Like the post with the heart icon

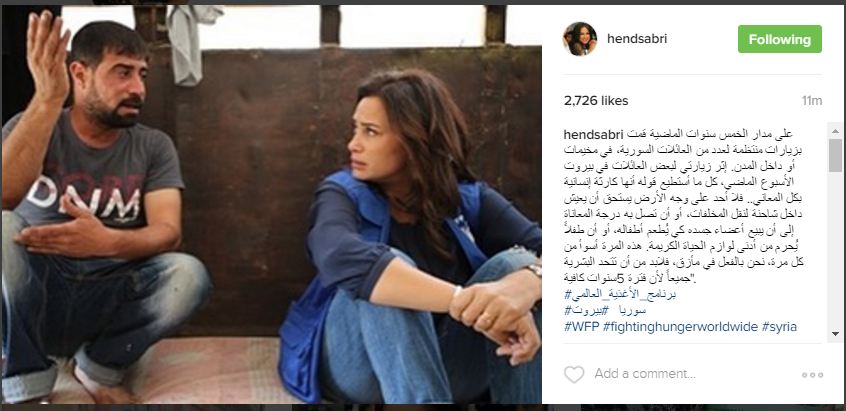point(574,374)
